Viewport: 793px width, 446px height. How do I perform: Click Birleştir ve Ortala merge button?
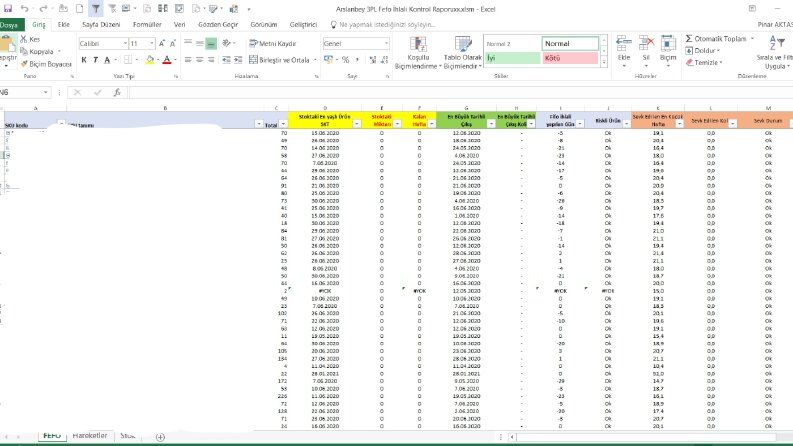tap(279, 60)
